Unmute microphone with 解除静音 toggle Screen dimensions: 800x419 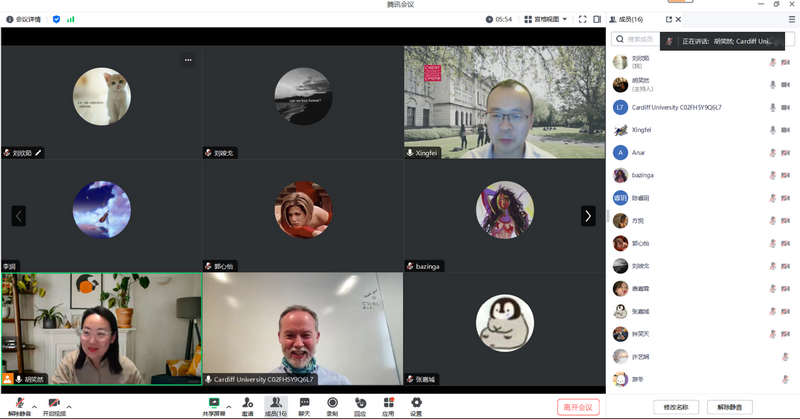coord(19,404)
